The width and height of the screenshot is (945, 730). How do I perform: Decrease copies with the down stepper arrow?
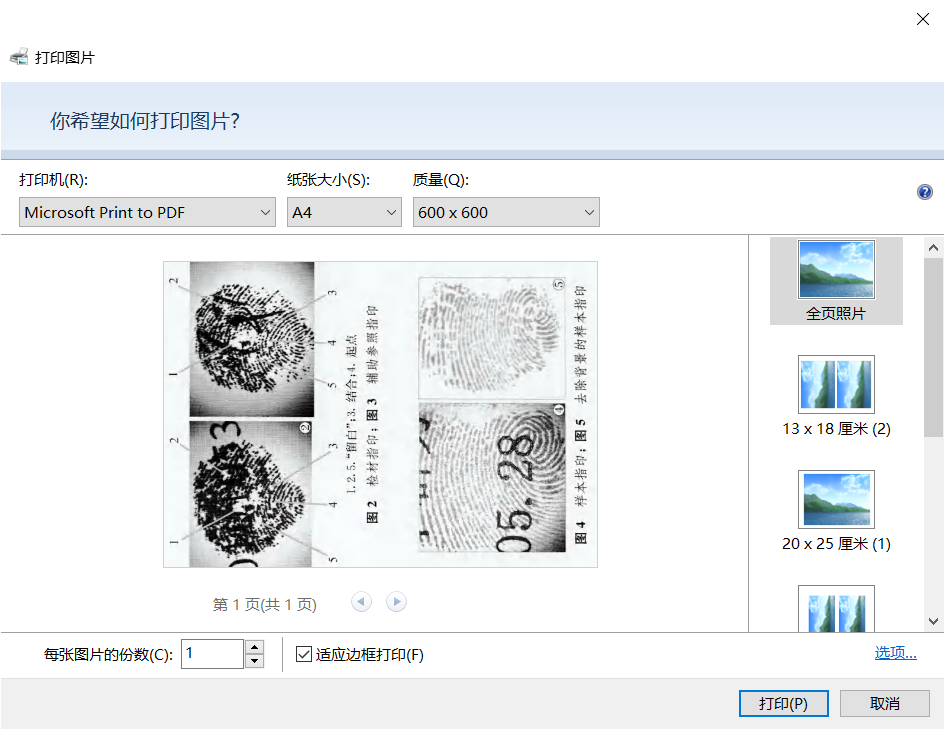tap(253, 660)
